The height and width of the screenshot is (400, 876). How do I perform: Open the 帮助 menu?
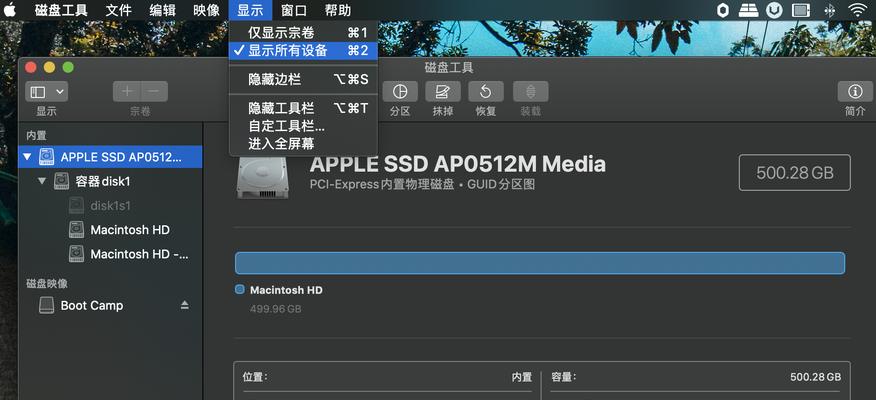(x=338, y=10)
